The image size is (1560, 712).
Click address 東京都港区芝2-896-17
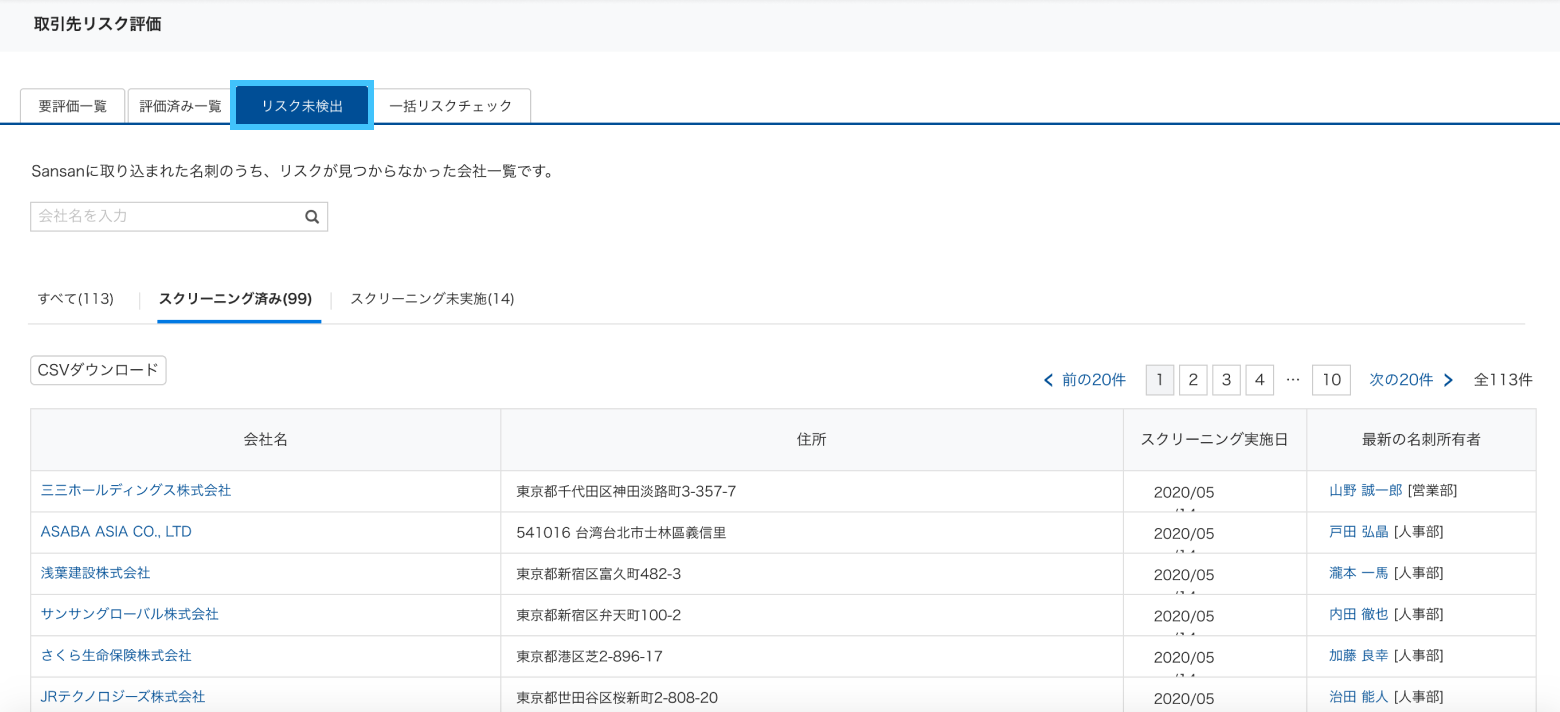pyautogui.click(x=589, y=656)
